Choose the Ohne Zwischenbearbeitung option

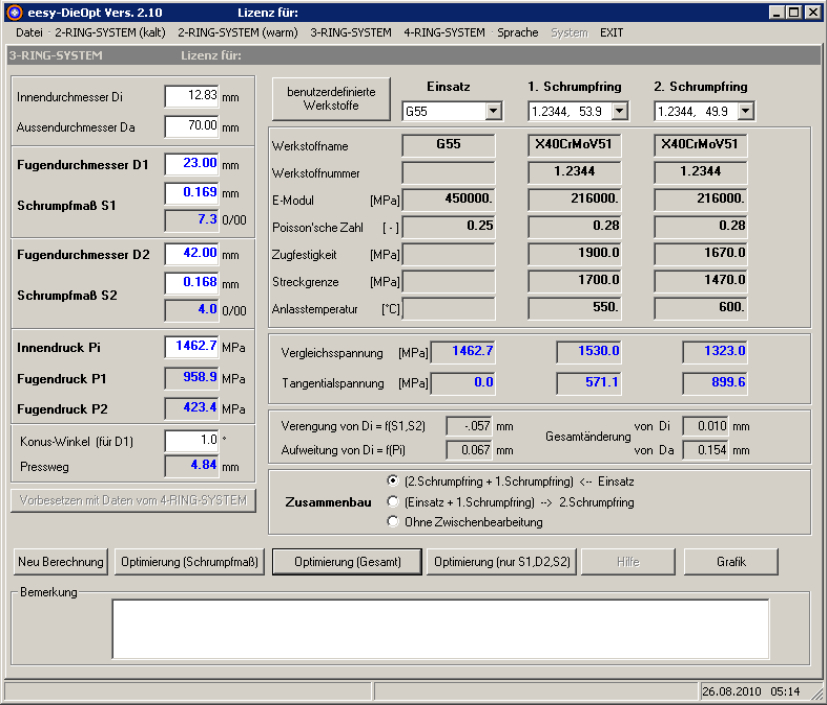[393, 522]
